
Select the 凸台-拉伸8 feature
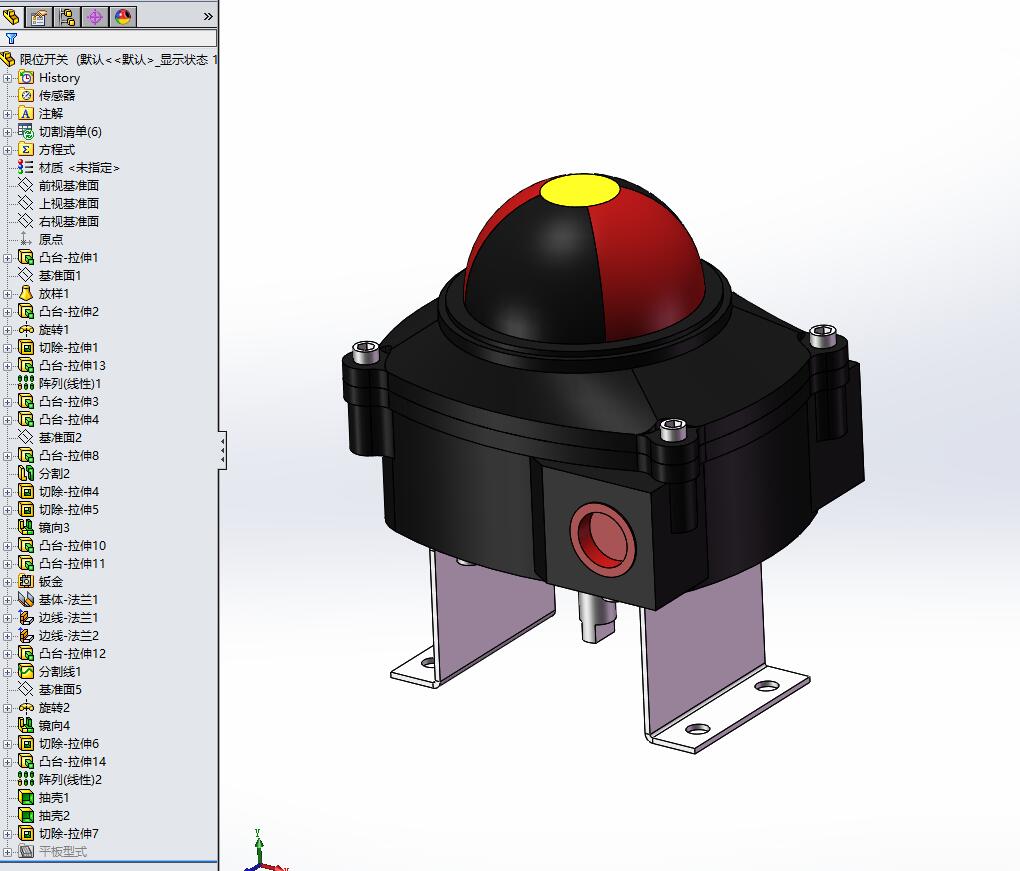coord(59,455)
